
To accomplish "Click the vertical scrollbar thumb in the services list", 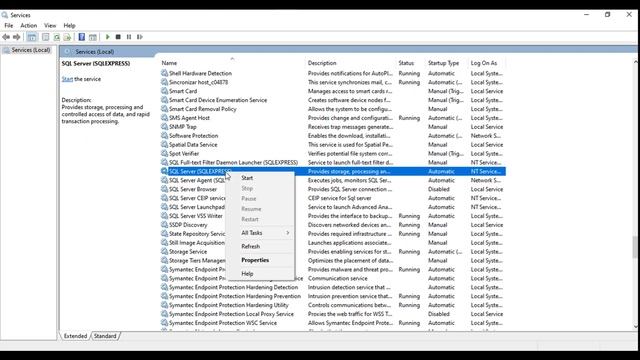I will (636, 247).
